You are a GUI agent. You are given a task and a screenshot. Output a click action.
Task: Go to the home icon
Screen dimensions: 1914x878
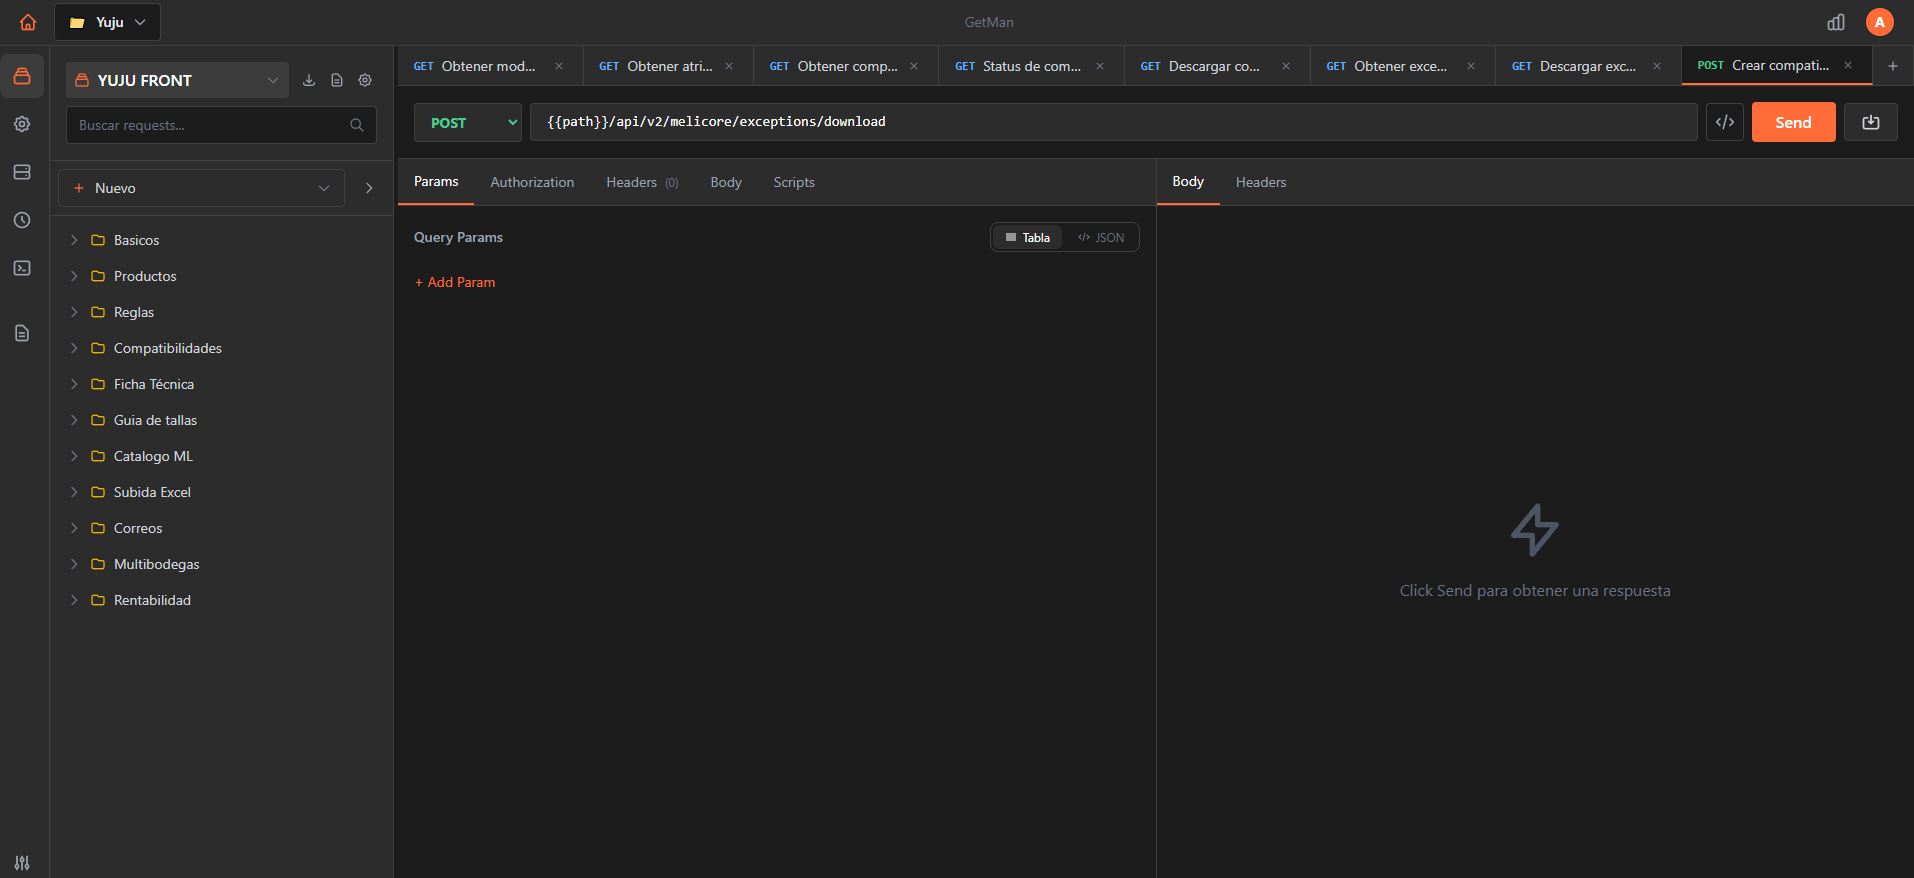point(27,22)
